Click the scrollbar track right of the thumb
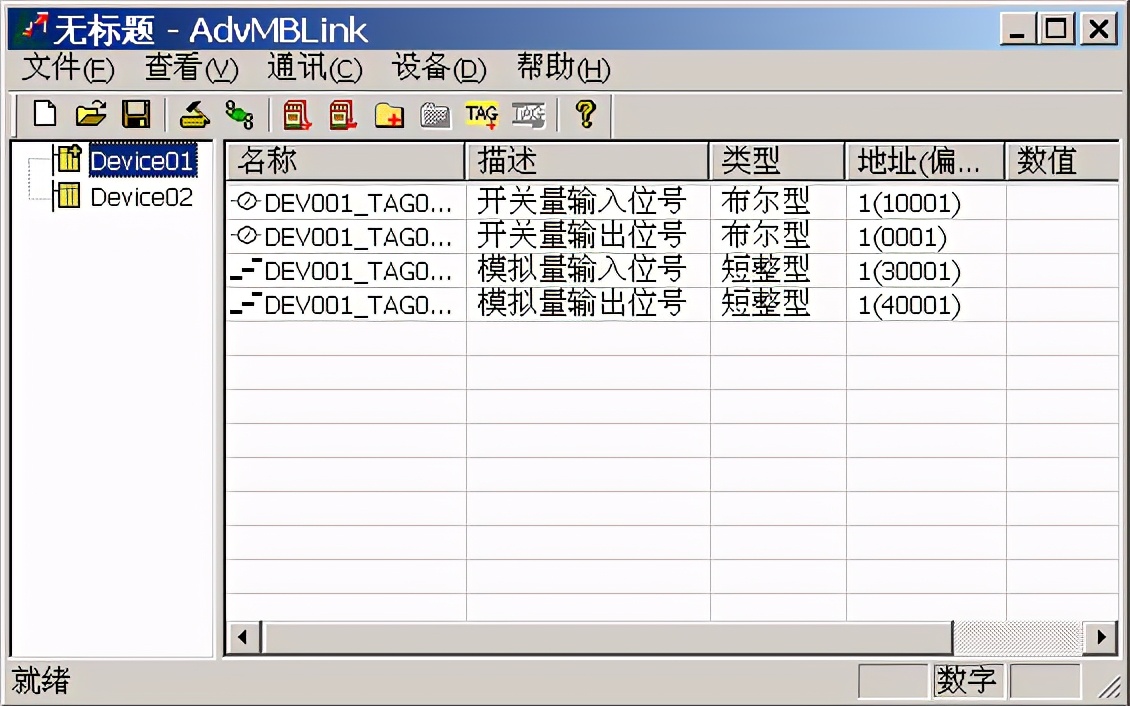The height and width of the screenshot is (706, 1130). 1018,637
